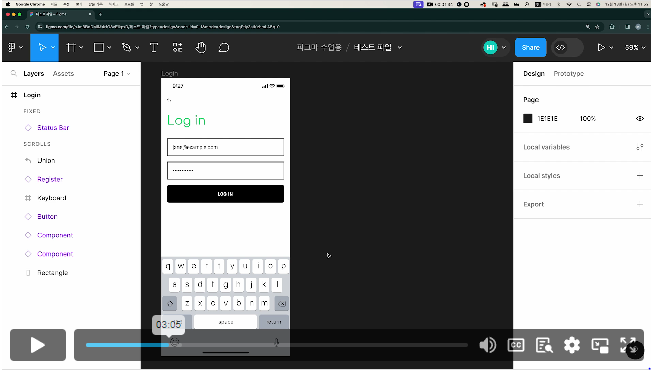Click the Share button
The width and height of the screenshot is (651, 370).
tap(531, 48)
